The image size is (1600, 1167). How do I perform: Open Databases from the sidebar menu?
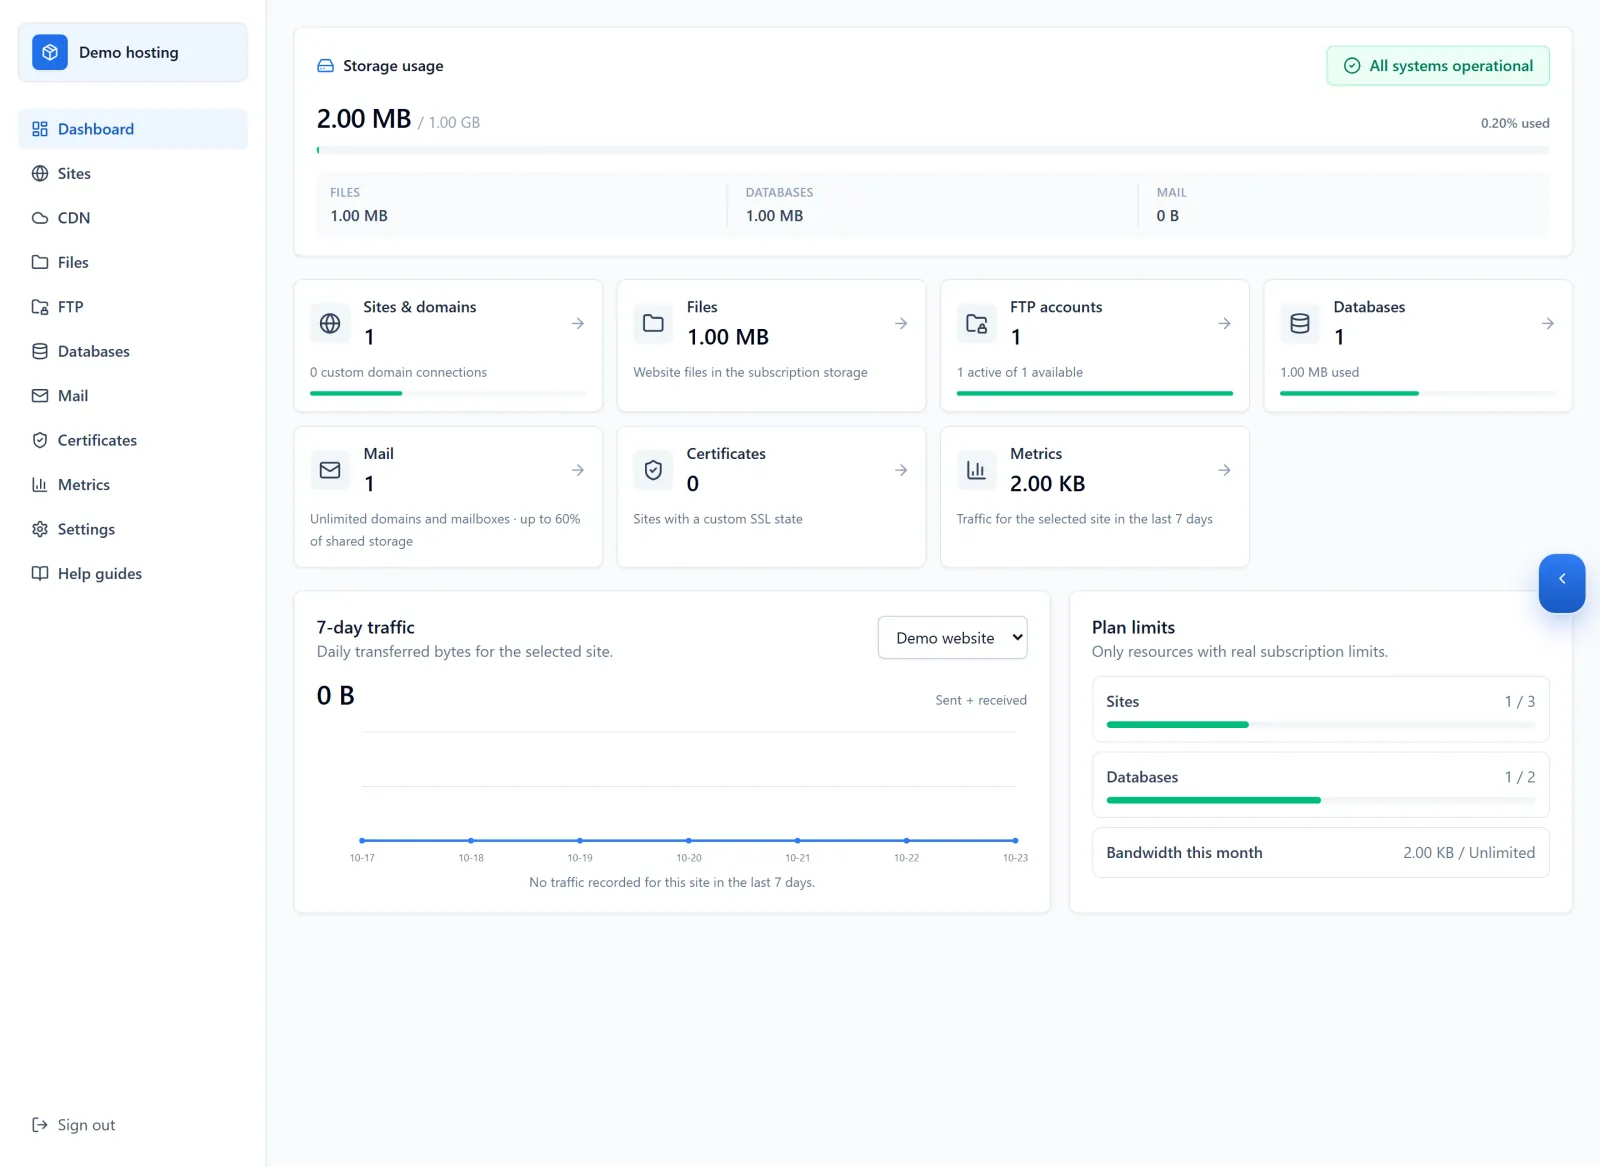133,351
